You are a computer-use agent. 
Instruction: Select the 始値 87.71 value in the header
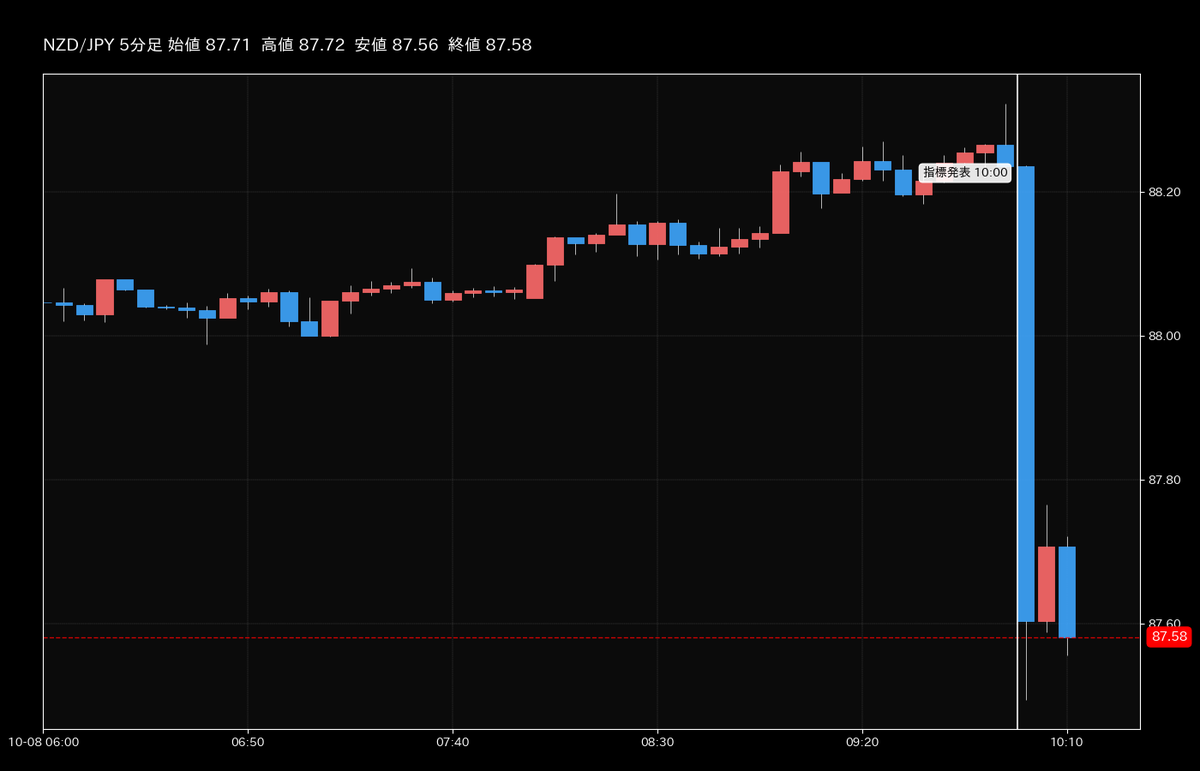pos(209,44)
